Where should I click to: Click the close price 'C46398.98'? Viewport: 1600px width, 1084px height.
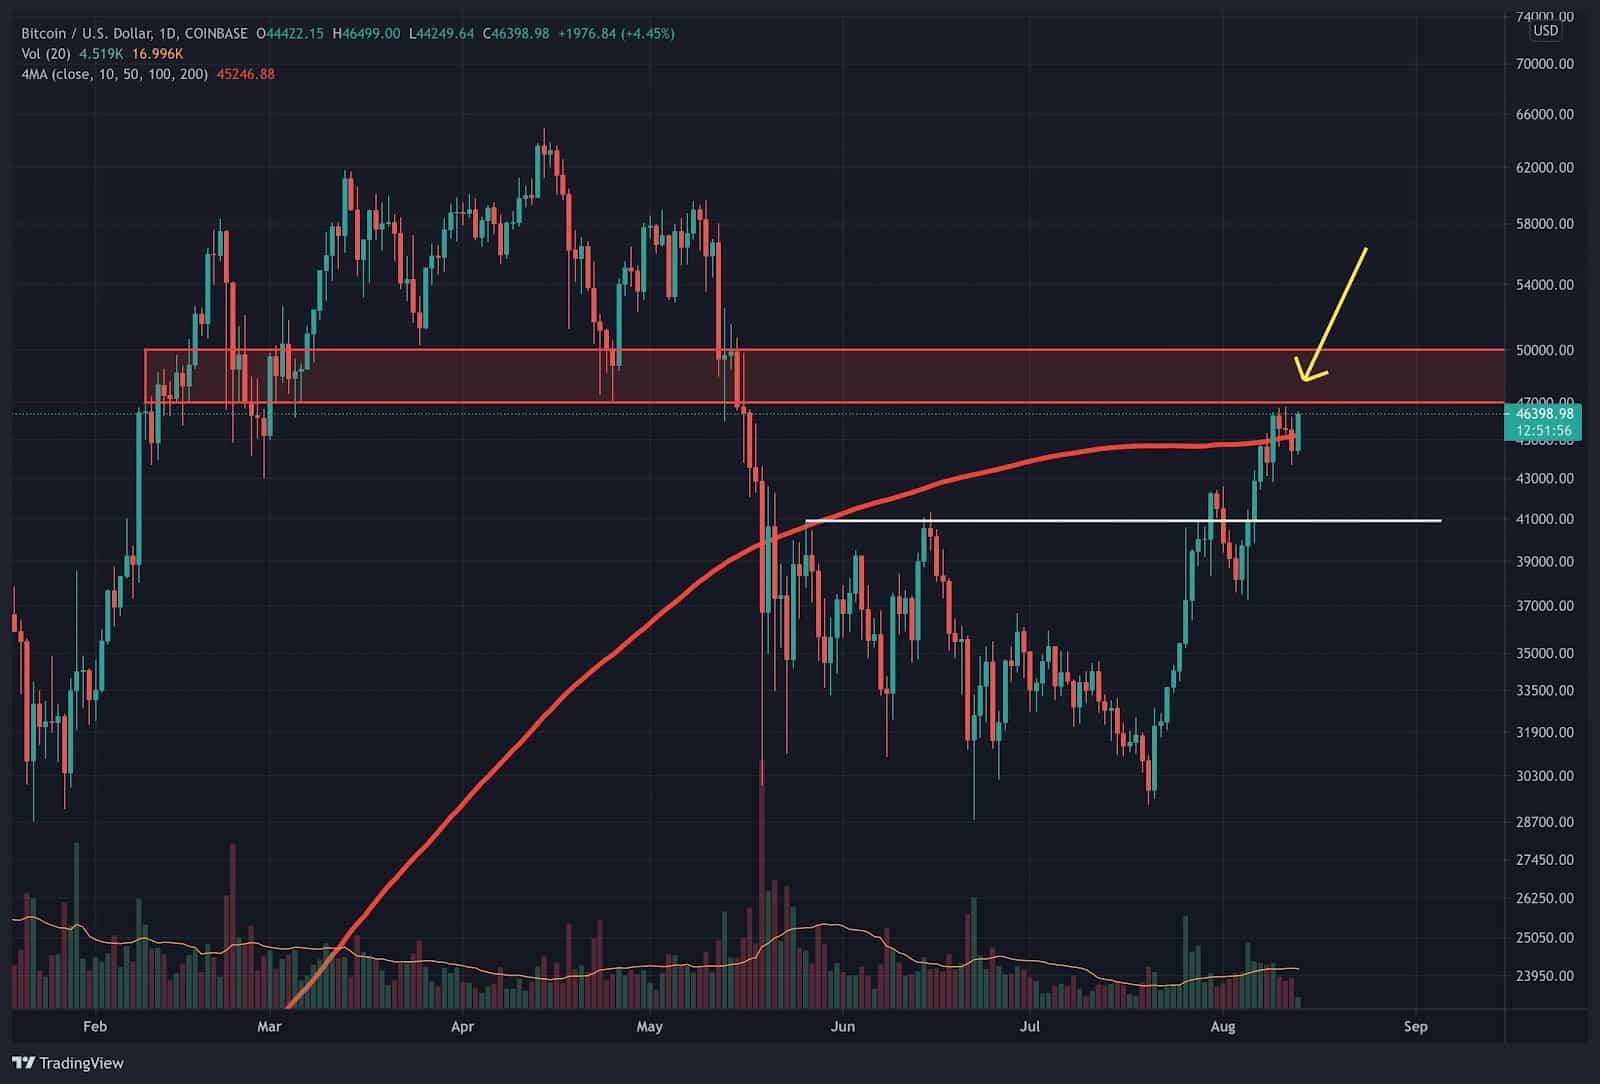tap(516, 34)
